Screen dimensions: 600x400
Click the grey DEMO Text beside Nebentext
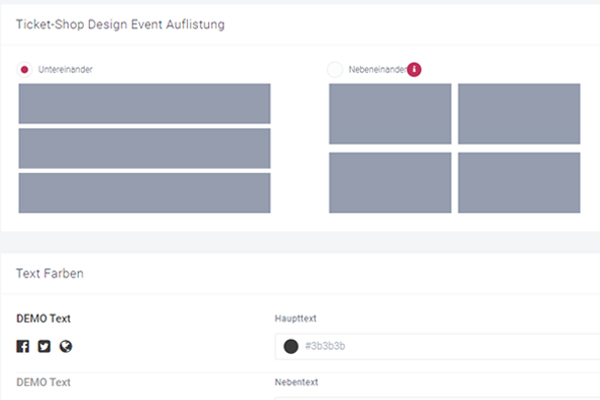(x=44, y=381)
